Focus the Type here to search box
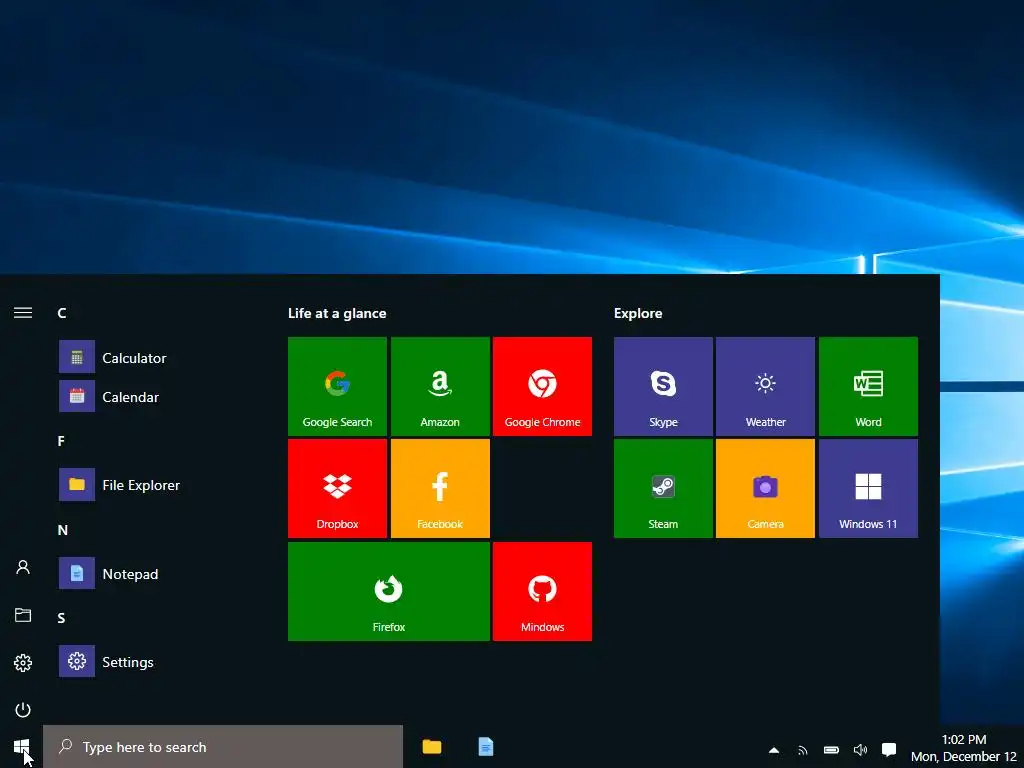Screen dimensions: 1024x768 [223, 746]
